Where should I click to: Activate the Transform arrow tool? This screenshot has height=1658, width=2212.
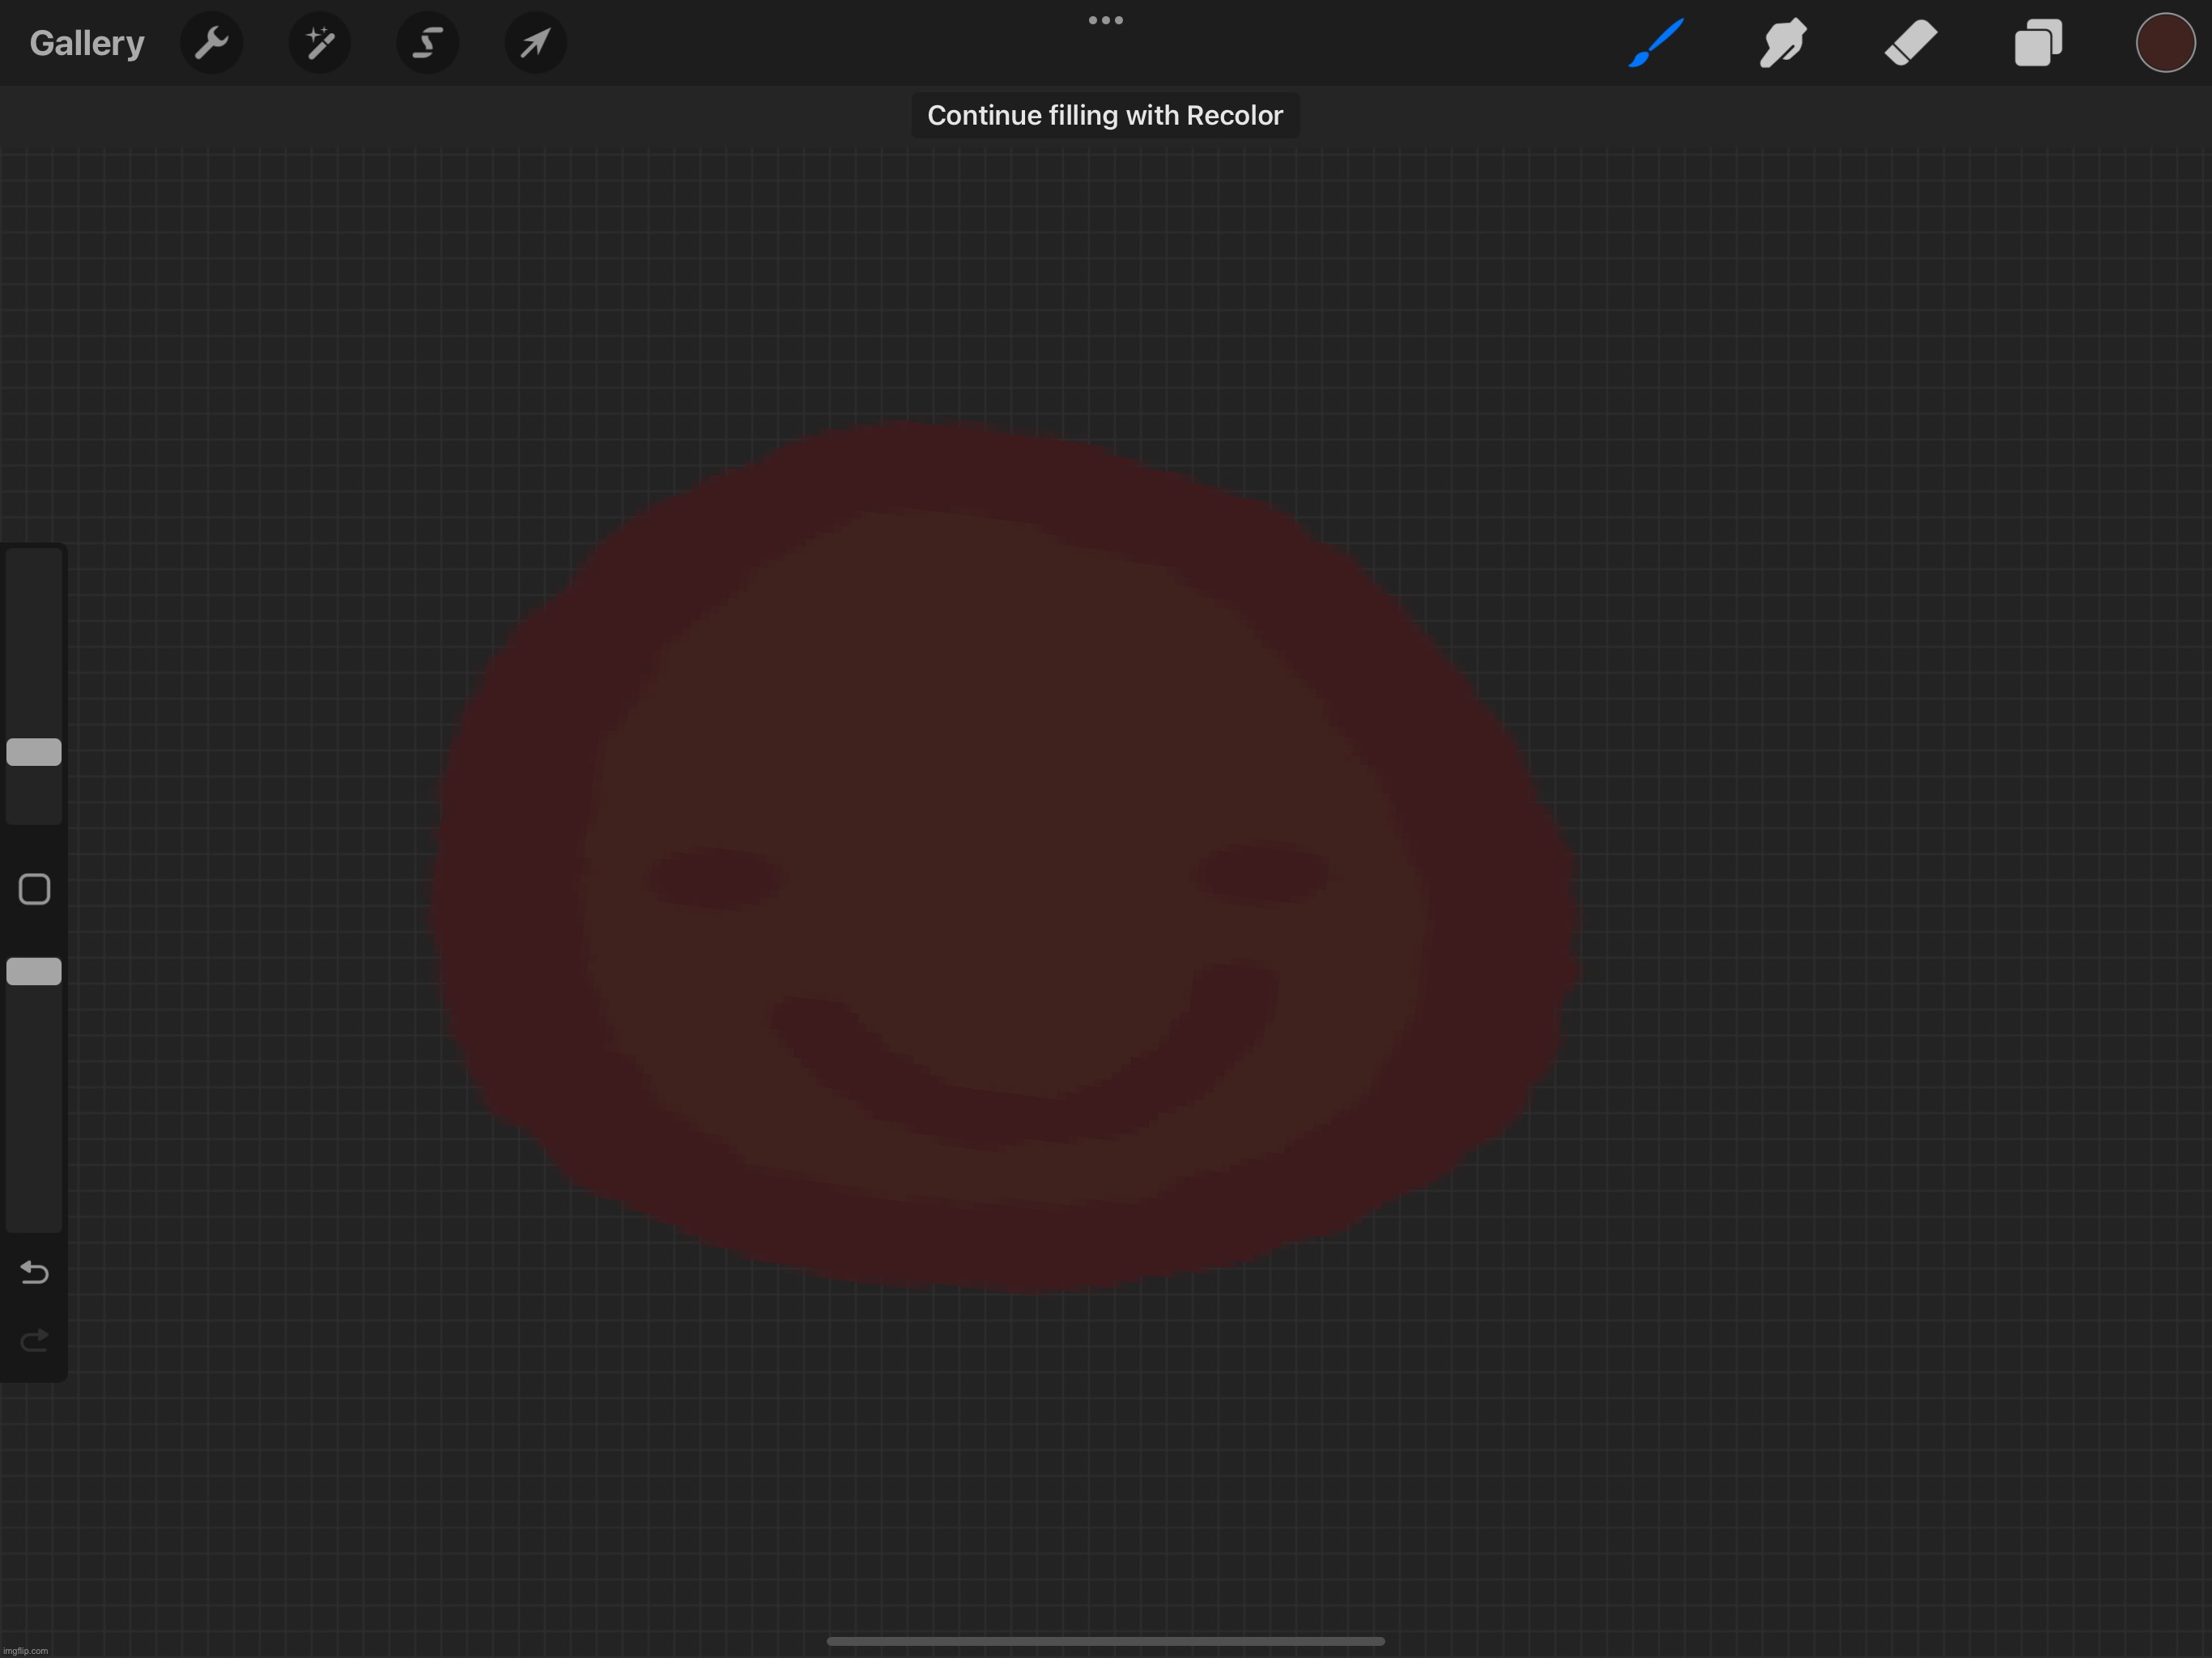[x=536, y=43]
